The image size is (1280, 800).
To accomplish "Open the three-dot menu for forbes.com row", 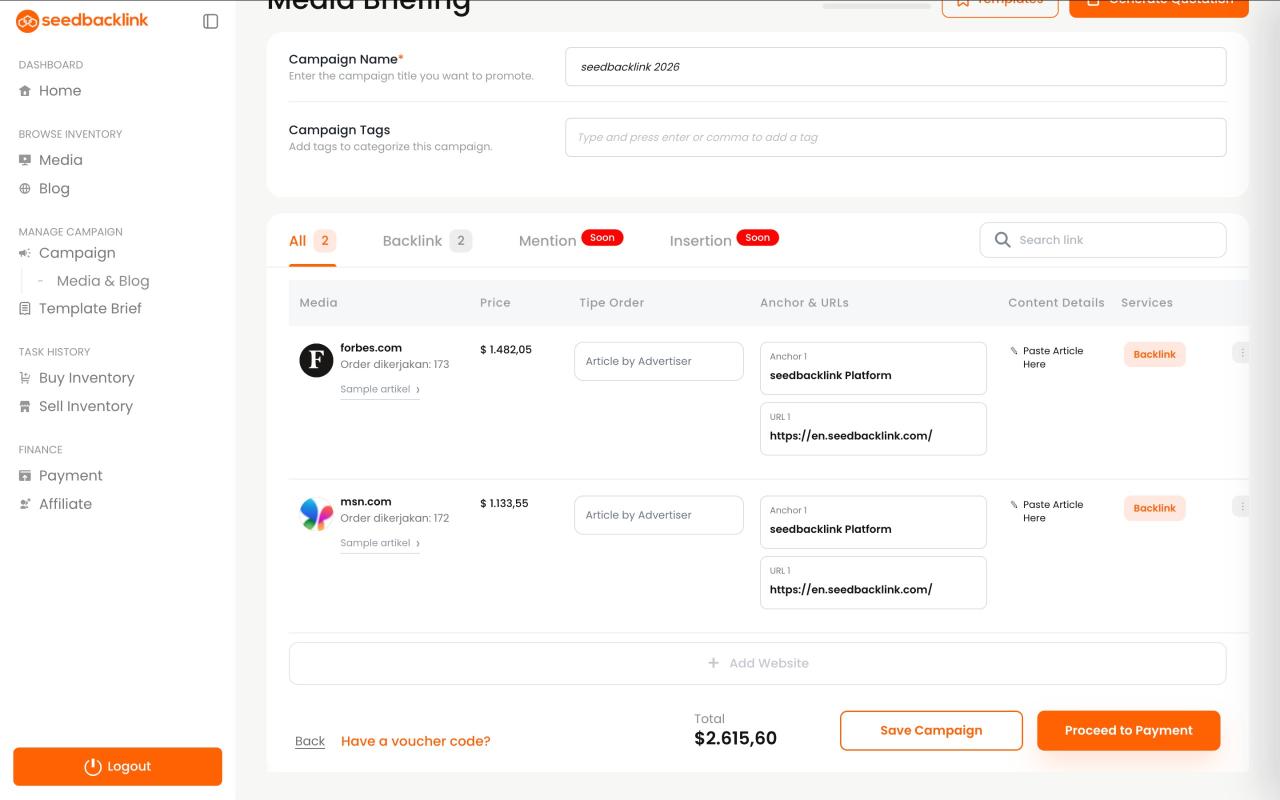I will tap(1242, 353).
